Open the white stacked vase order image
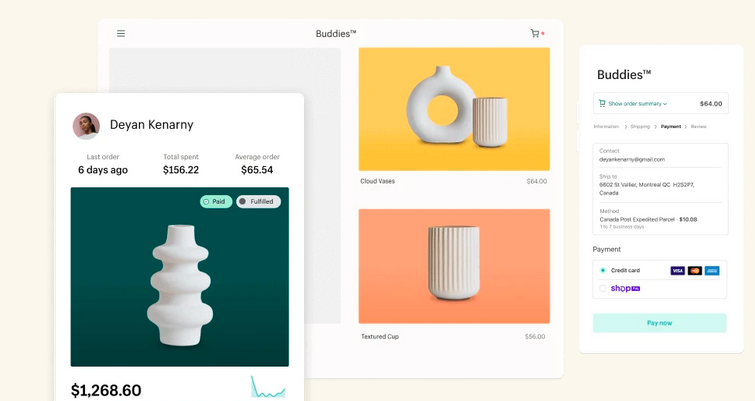This screenshot has width=755, height=401. pos(180,277)
